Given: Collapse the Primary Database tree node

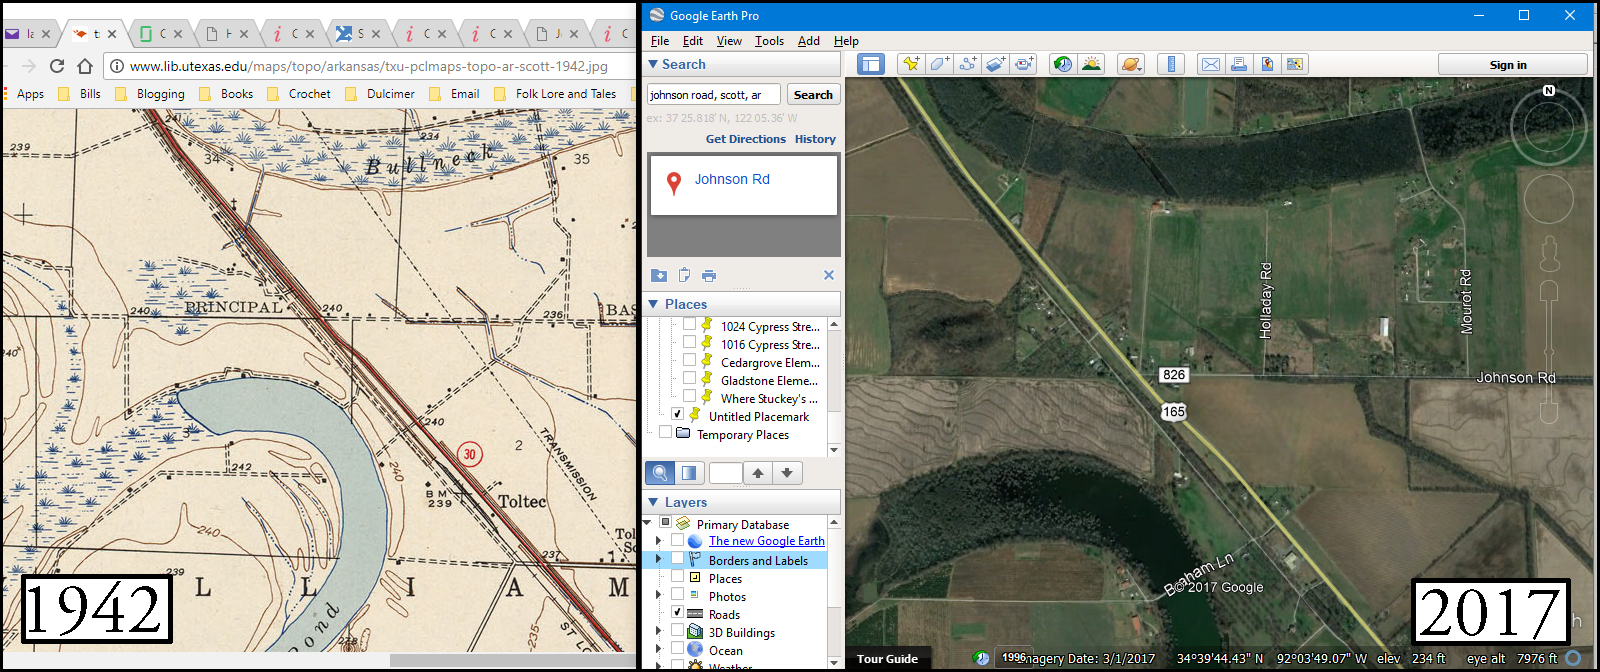Looking at the screenshot, I should 647,523.
